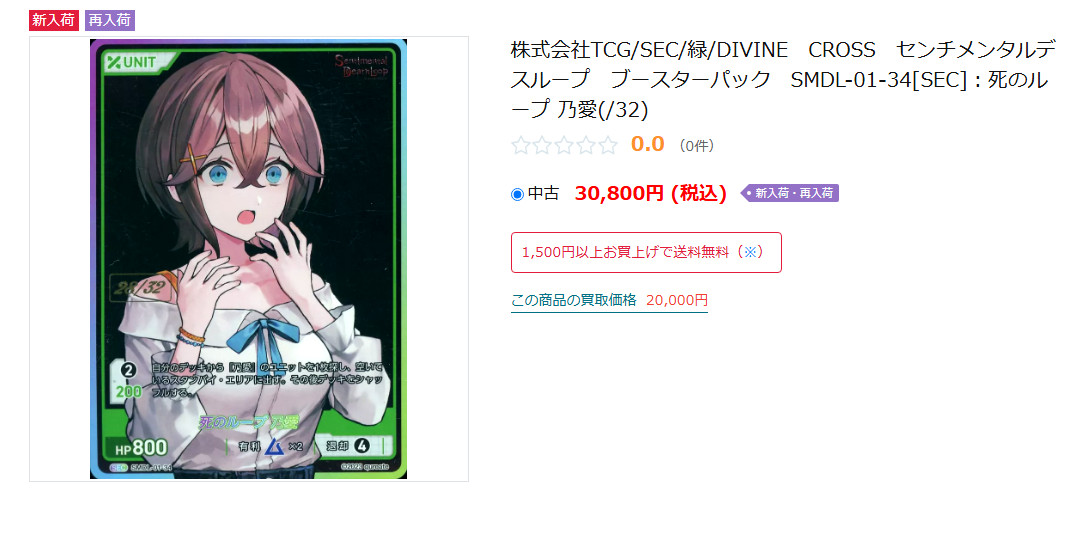Click the purple 再入荷 badge

(x=110, y=20)
